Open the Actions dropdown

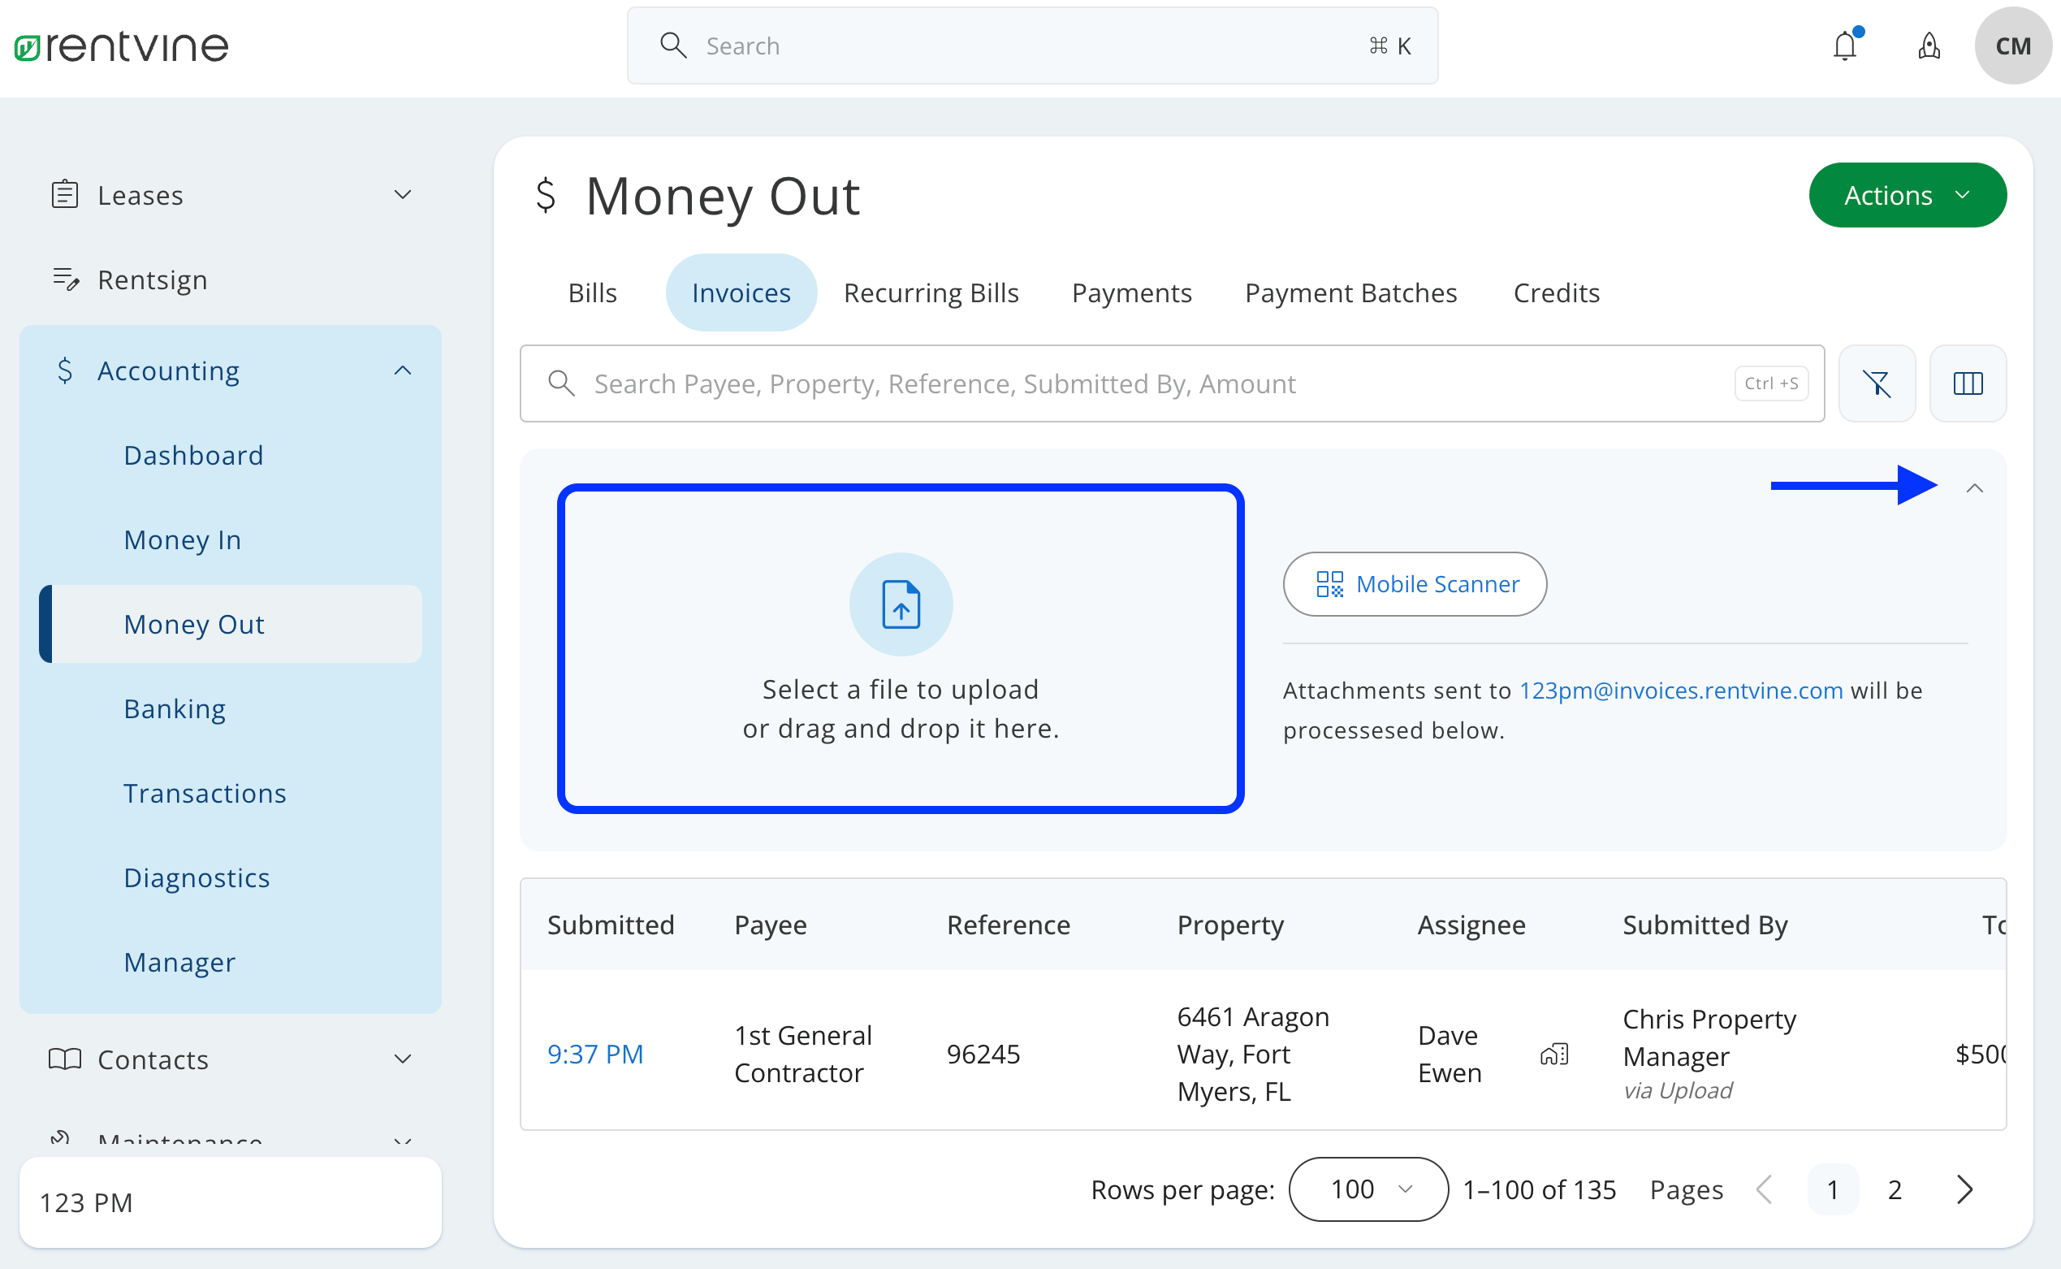coord(1906,195)
